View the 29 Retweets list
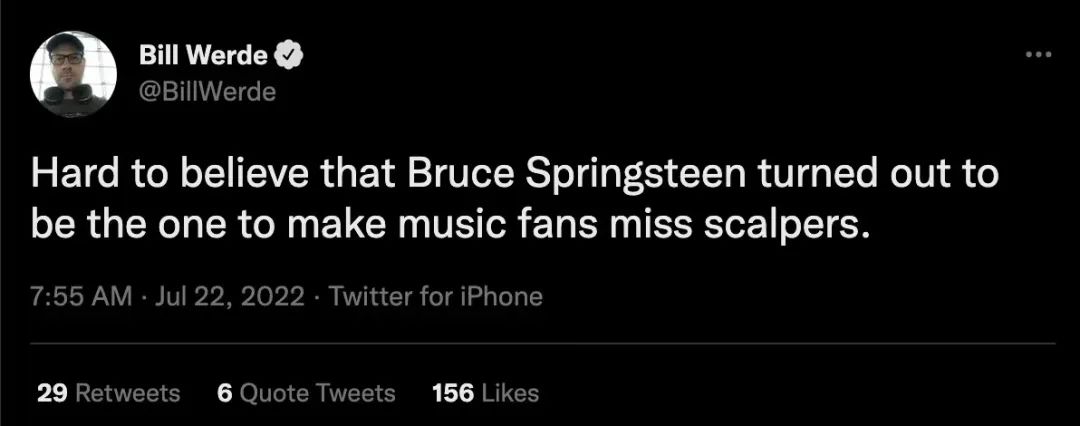This screenshot has height=426, width=1080. coord(108,393)
